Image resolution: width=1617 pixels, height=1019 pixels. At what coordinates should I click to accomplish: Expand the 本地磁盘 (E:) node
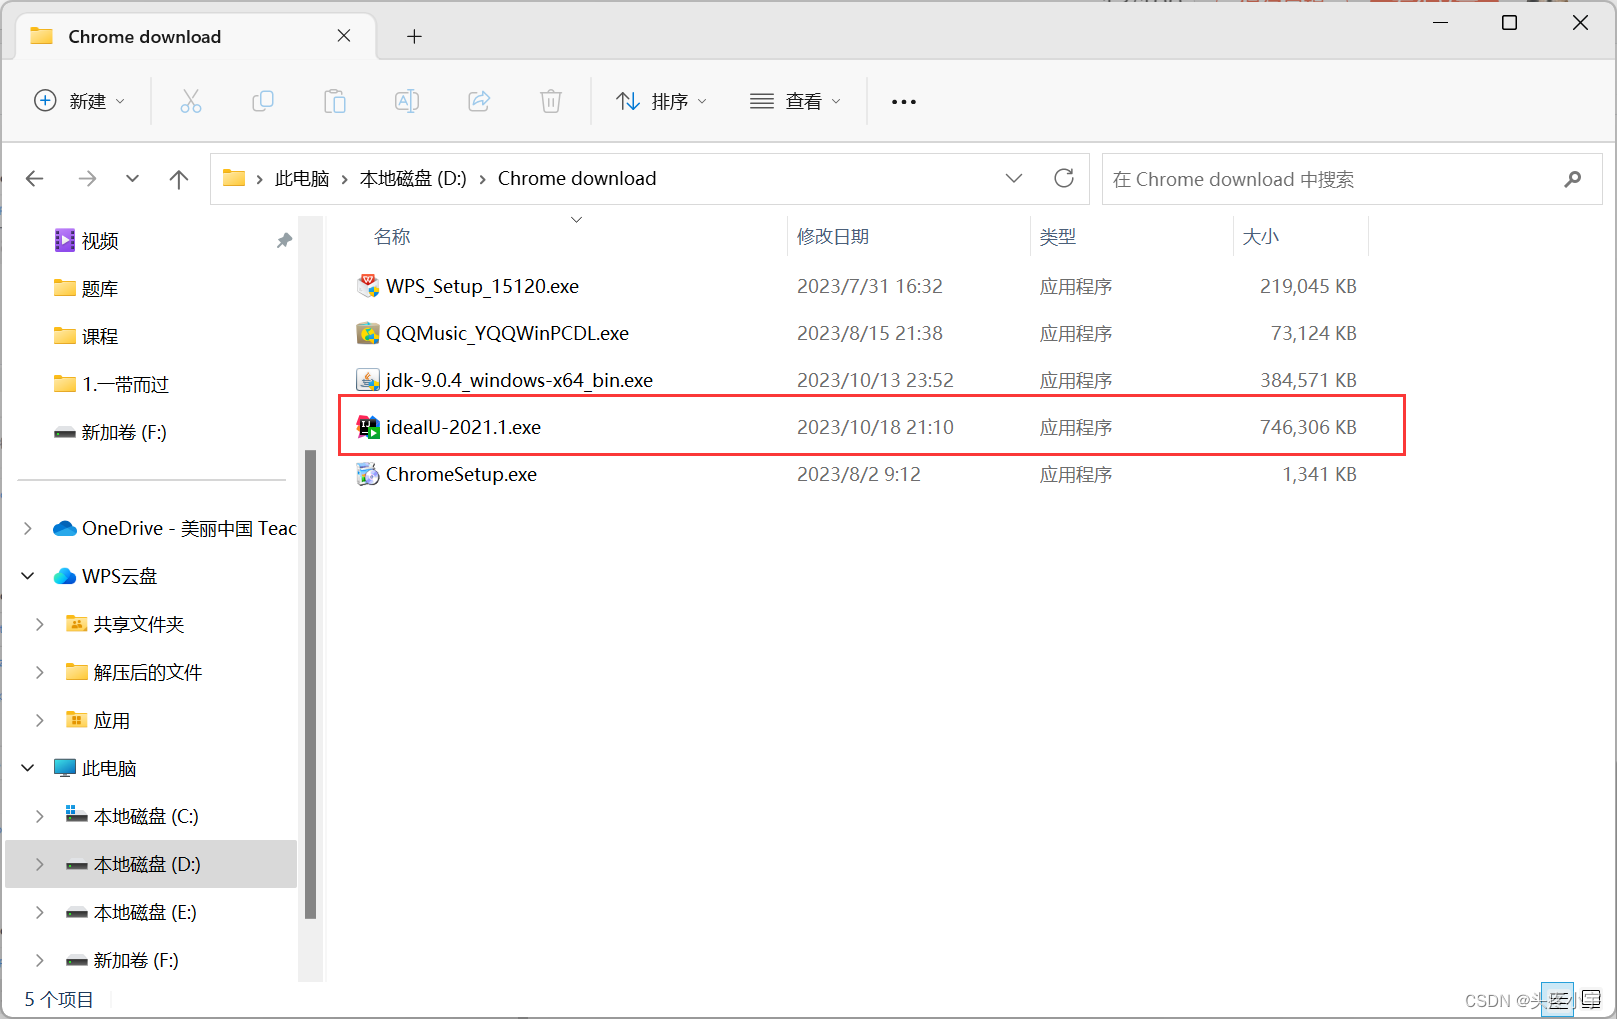(40, 912)
